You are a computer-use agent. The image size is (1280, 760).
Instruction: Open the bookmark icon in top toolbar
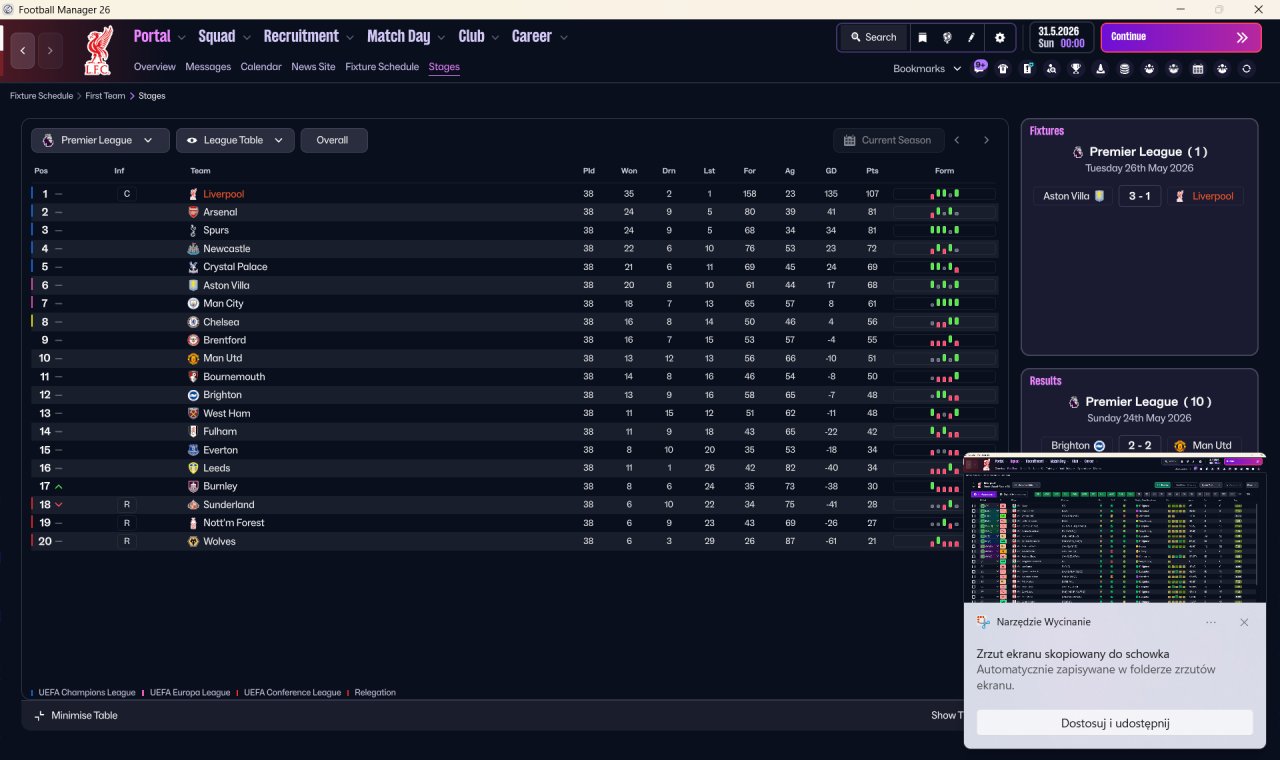pos(922,37)
